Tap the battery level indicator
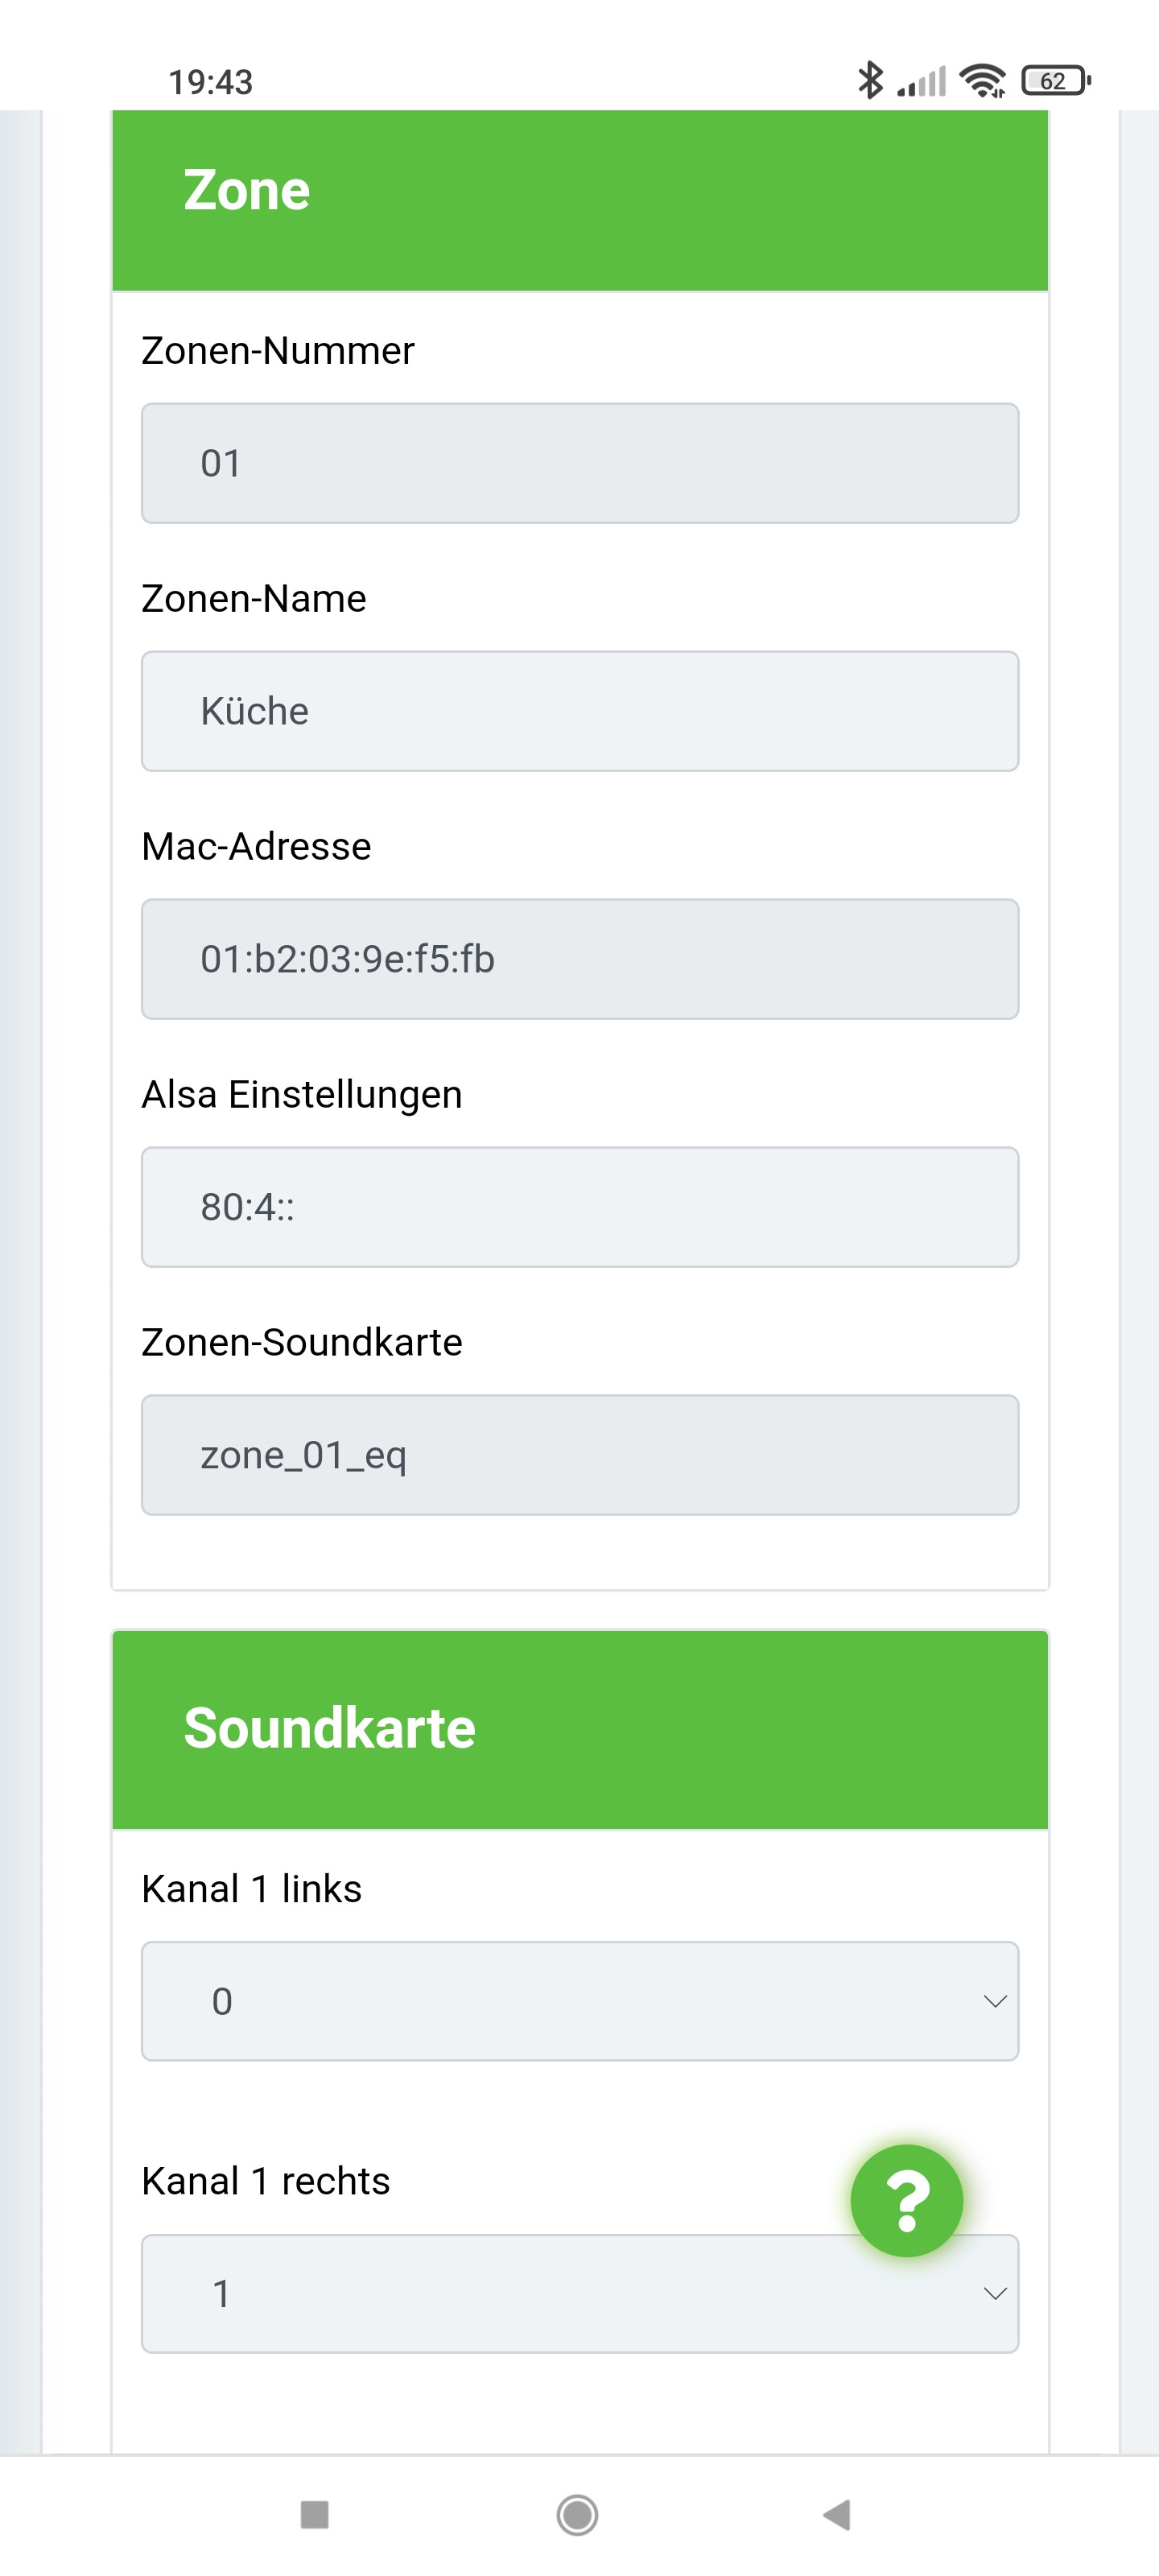The height and width of the screenshot is (2576, 1159). point(1054,80)
